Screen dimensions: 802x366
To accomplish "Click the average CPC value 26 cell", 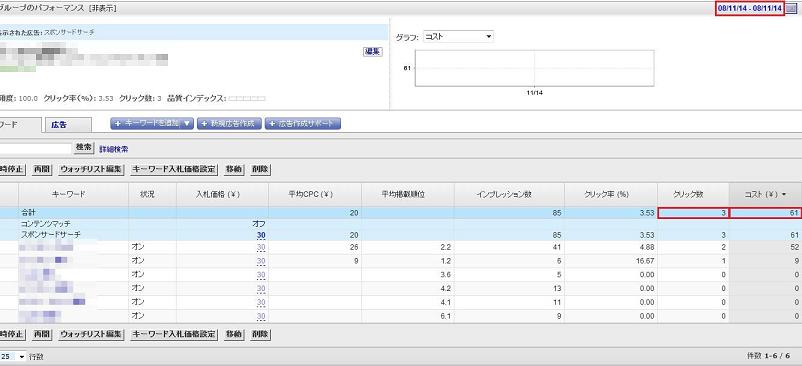I will [354, 247].
